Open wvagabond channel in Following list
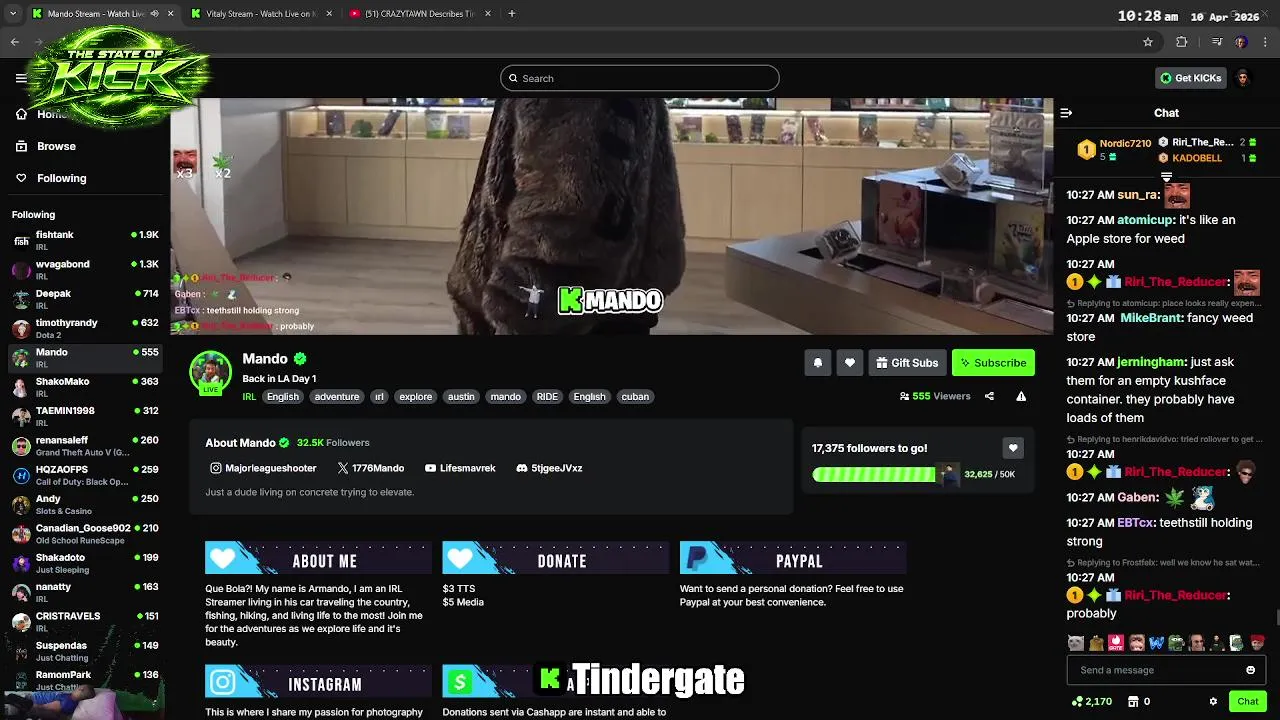Screen dimensions: 1280x720 coord(85,270)
